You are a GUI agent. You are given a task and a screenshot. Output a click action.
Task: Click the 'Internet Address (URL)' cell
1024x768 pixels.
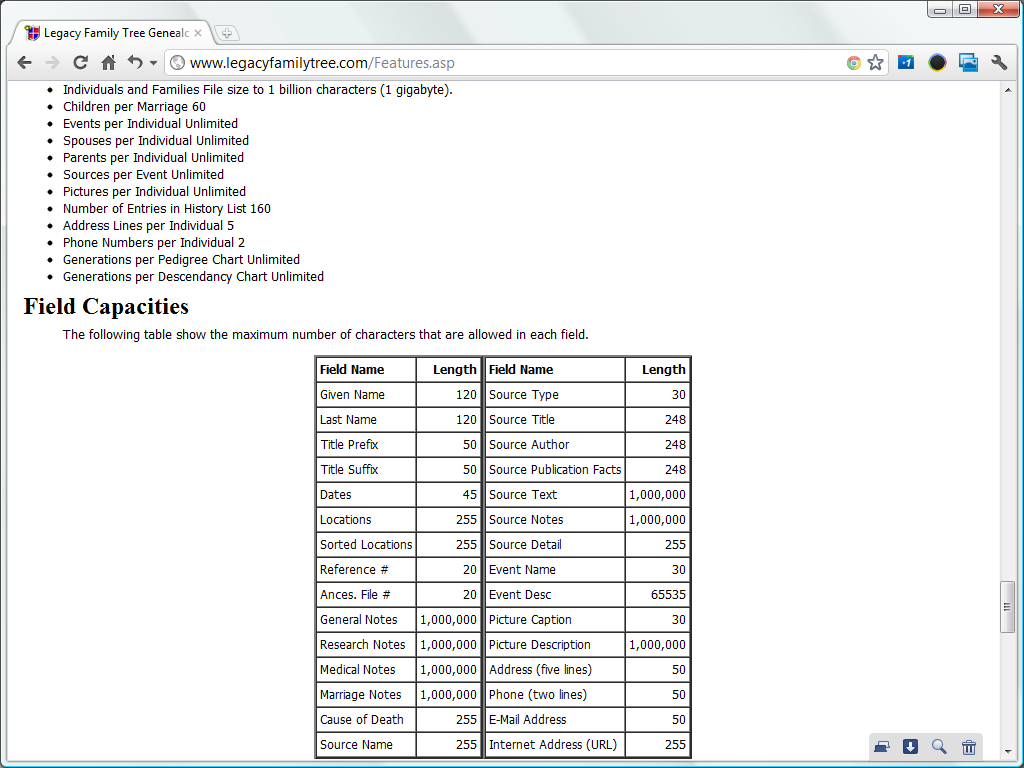(x=555, y=744)
